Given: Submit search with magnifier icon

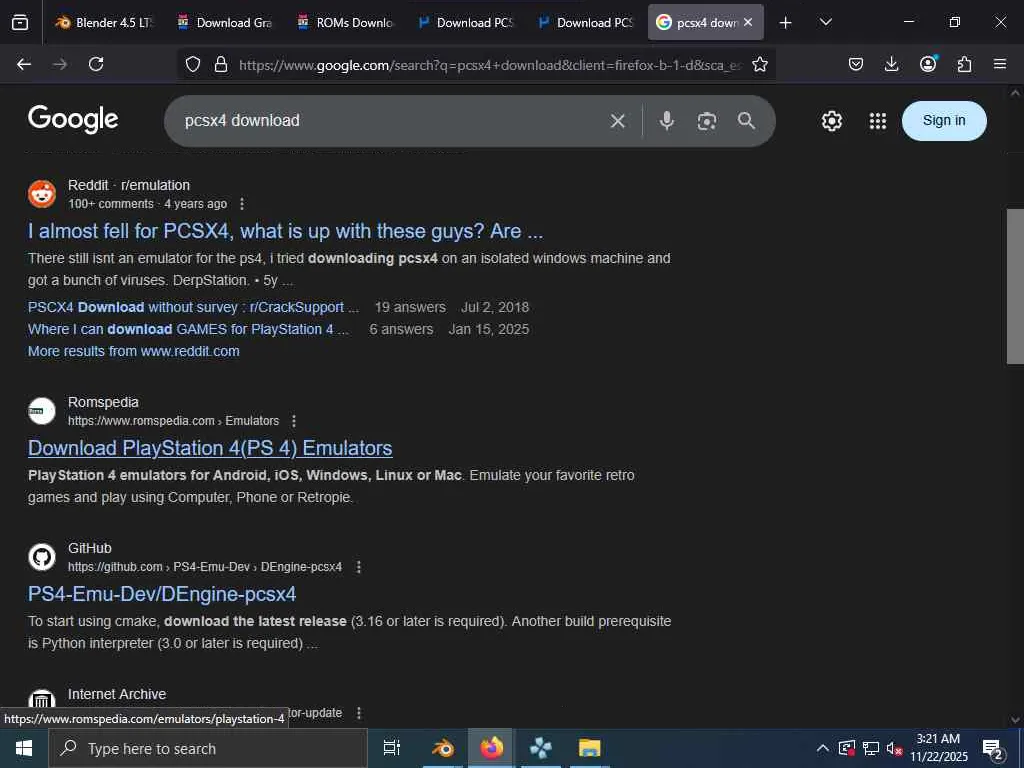Looking at the screenshot, I should (x=746, y=121).
